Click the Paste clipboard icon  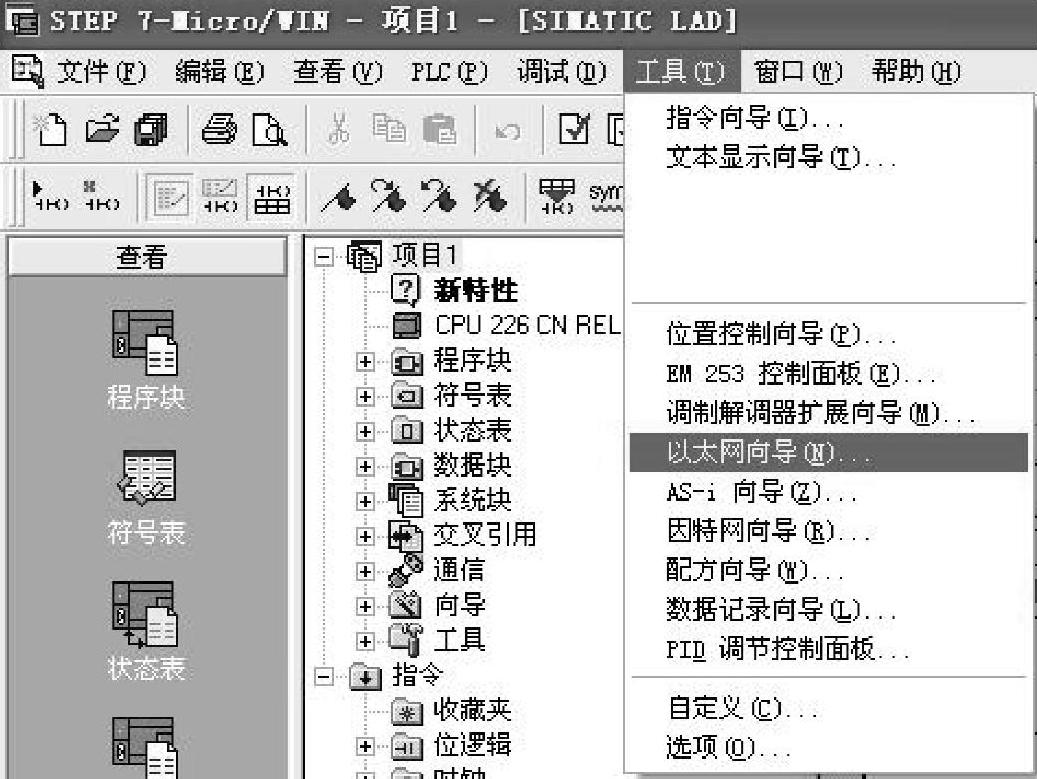point(439,129)
